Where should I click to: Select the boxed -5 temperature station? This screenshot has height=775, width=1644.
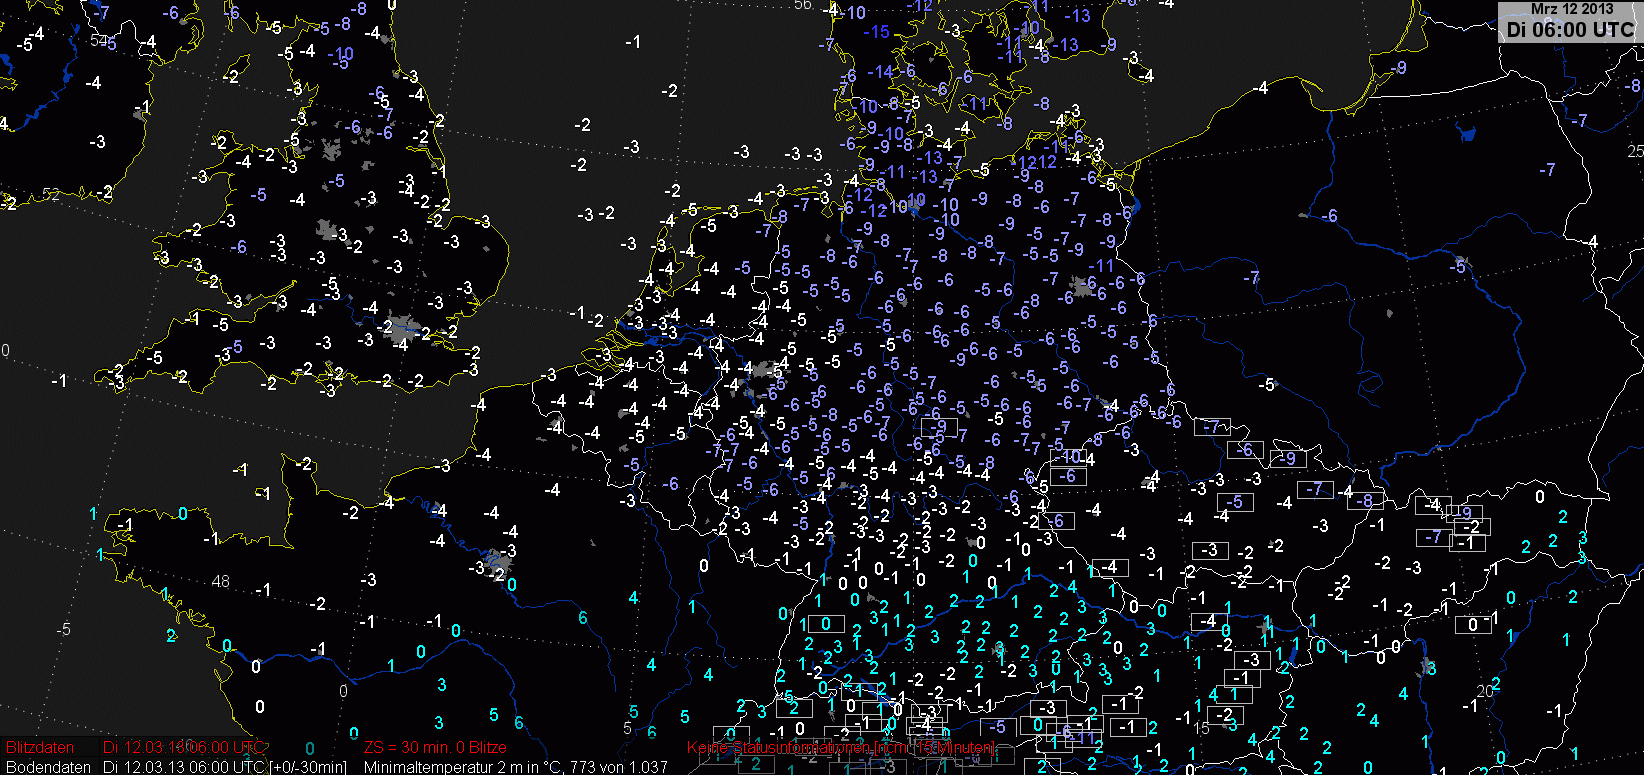[1236, 502]
